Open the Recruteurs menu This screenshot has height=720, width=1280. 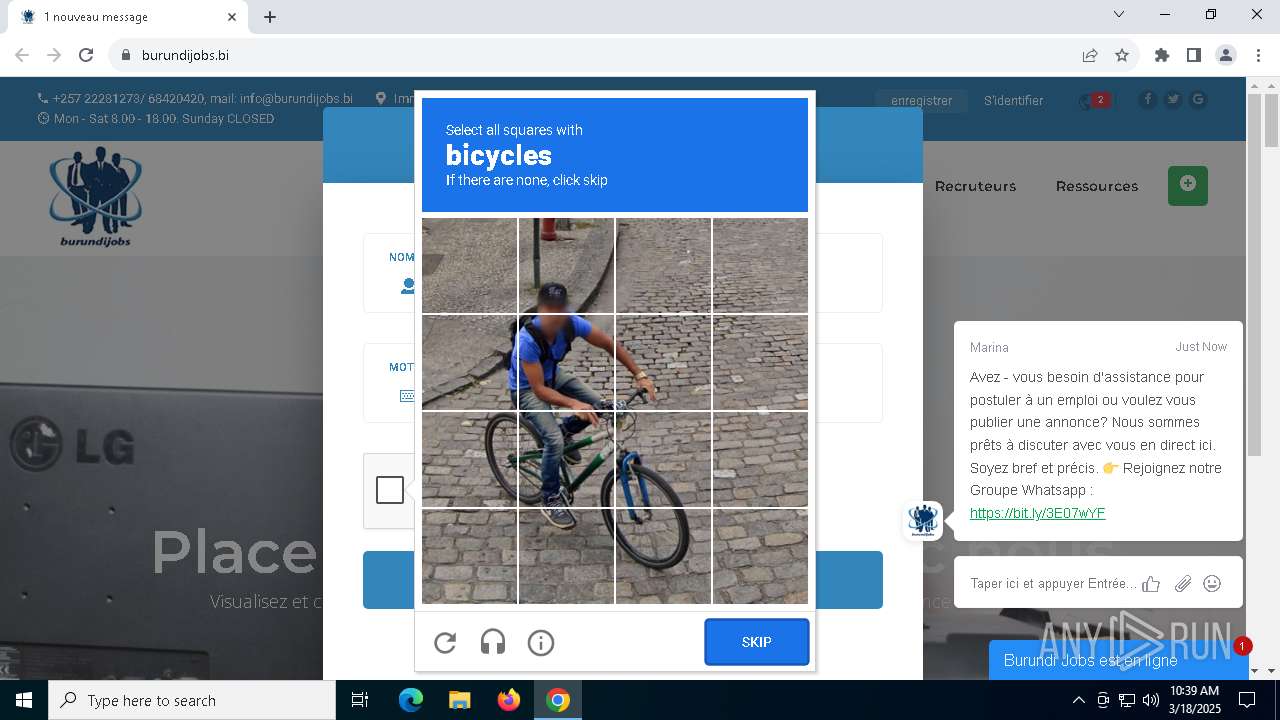tap(975, 186)
